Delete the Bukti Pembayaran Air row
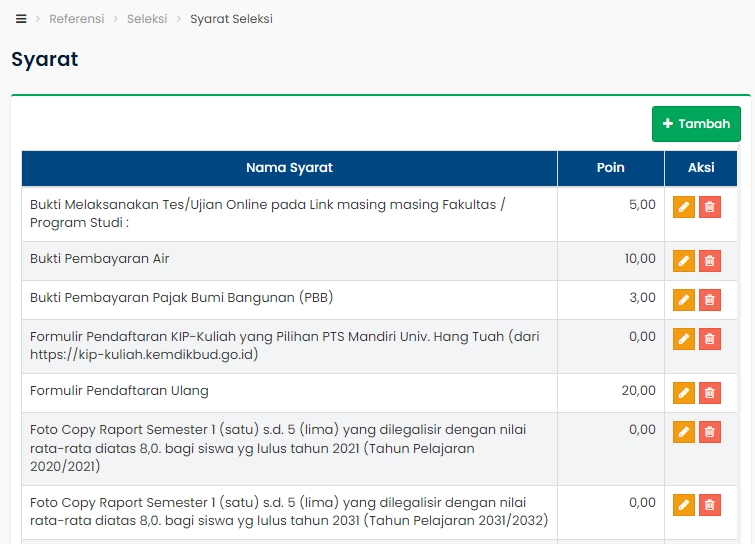 point(710,261)
